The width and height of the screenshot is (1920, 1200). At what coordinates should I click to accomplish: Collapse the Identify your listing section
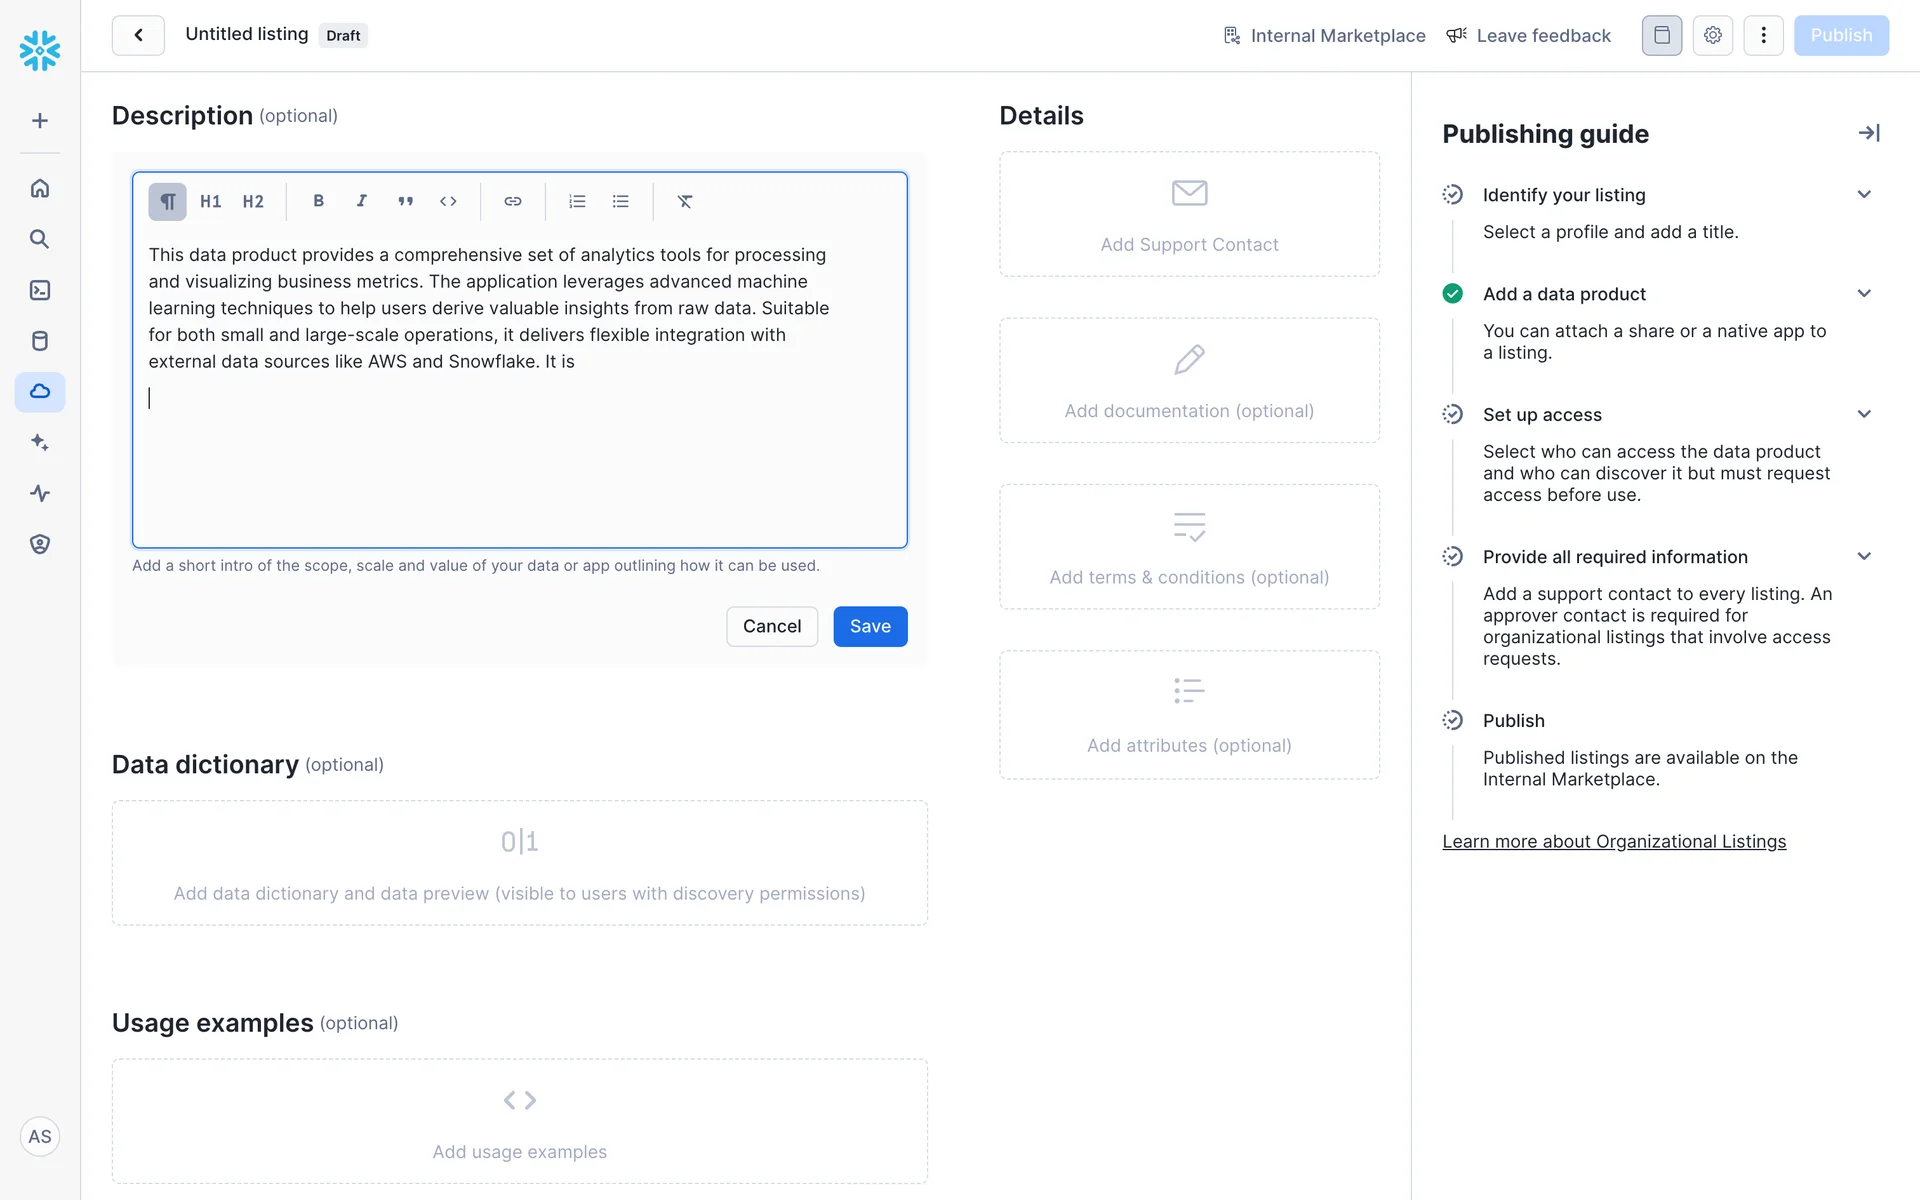tap(1864, 194)
